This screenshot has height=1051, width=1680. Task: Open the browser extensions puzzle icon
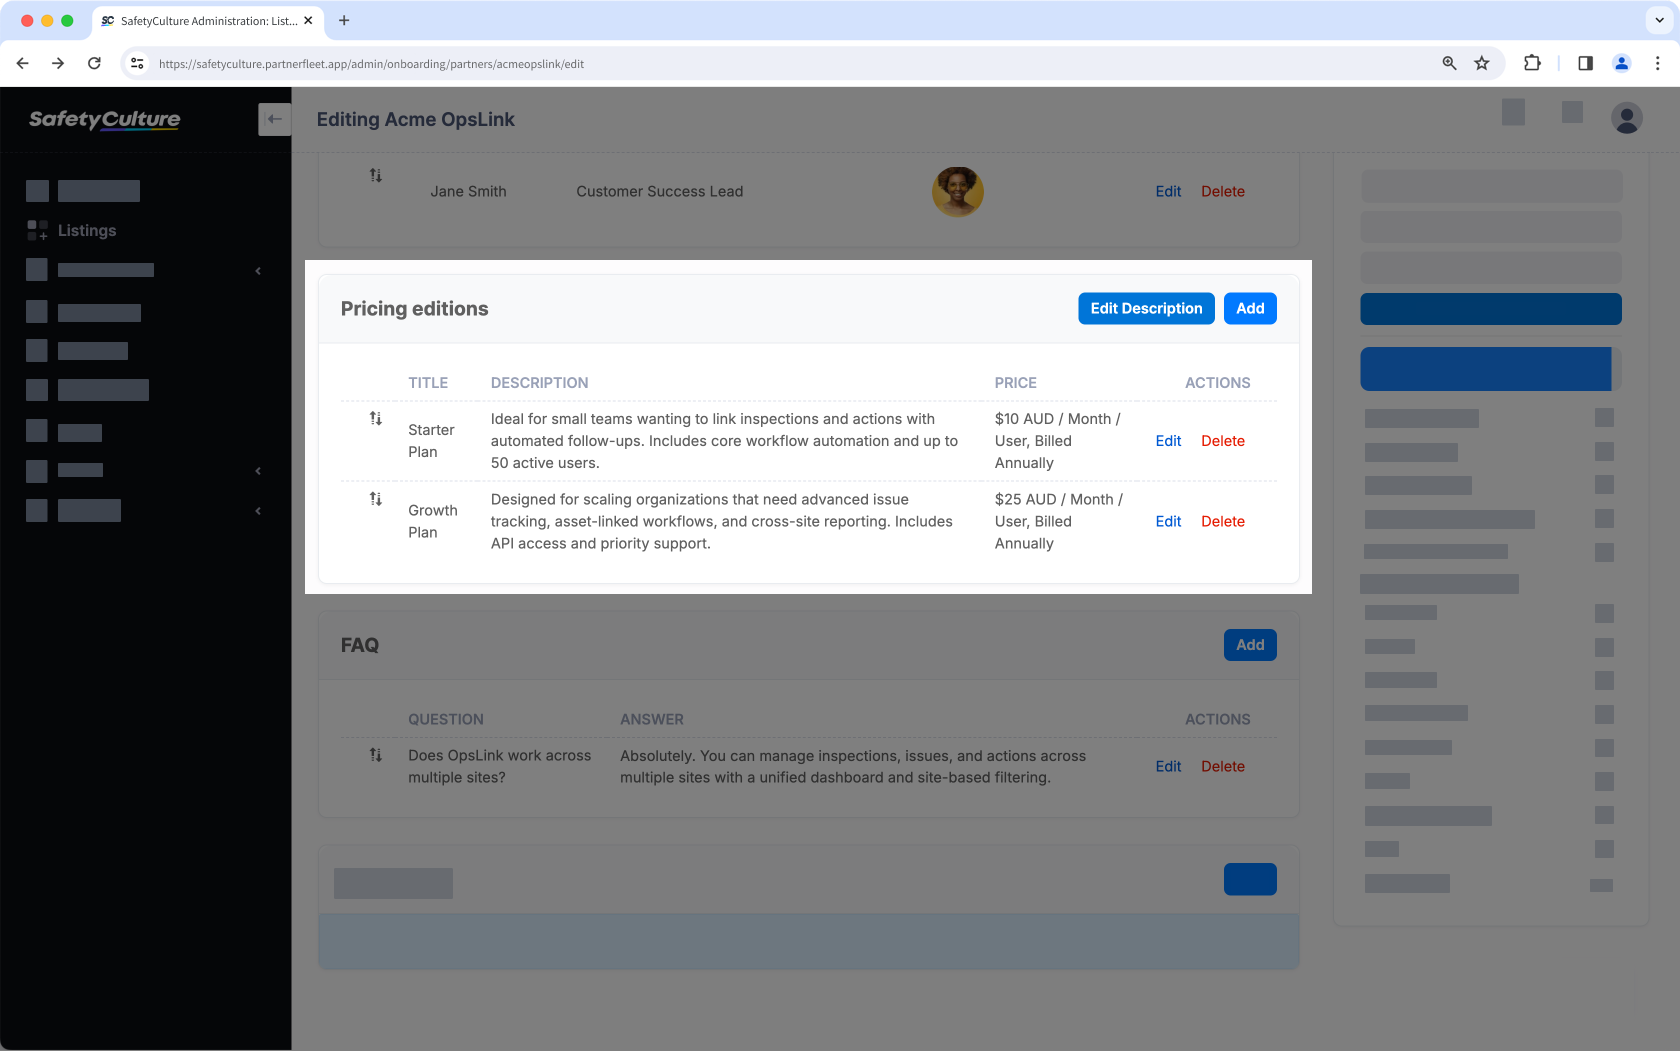click(x=1532, y=63)
